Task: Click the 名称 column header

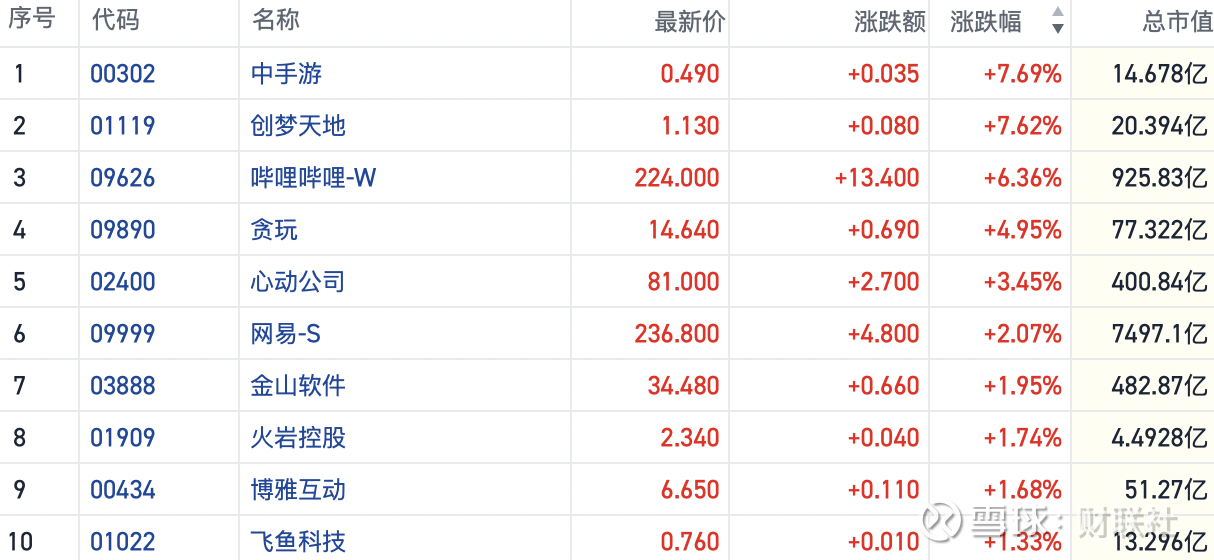Action: [x=276, y=21]
